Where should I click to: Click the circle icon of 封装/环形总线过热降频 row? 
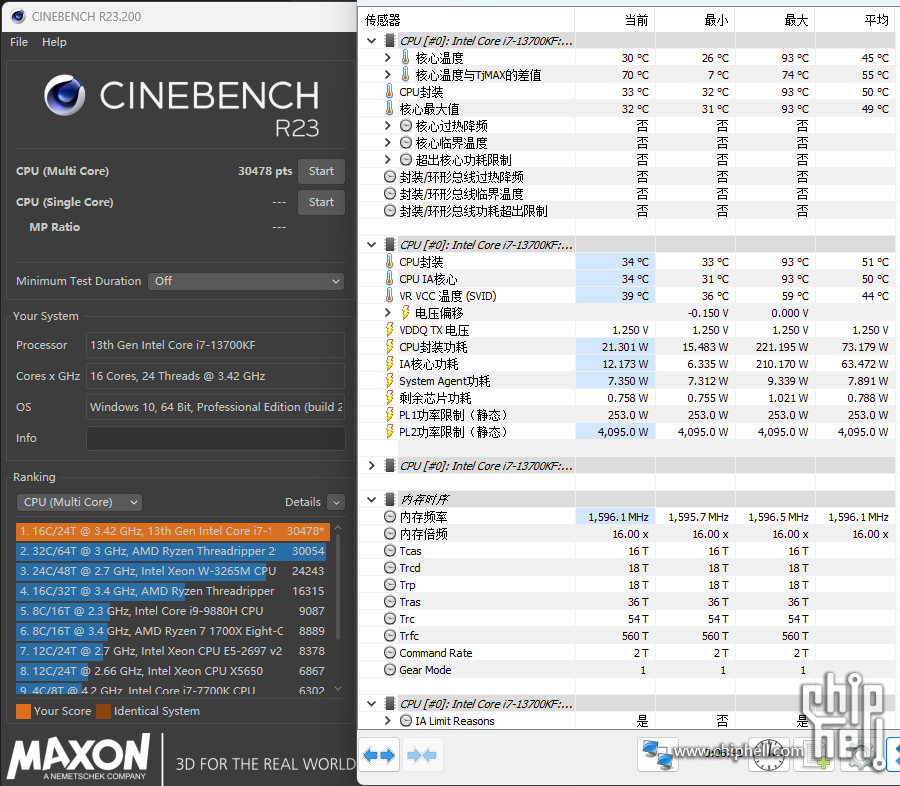[390, 177]
